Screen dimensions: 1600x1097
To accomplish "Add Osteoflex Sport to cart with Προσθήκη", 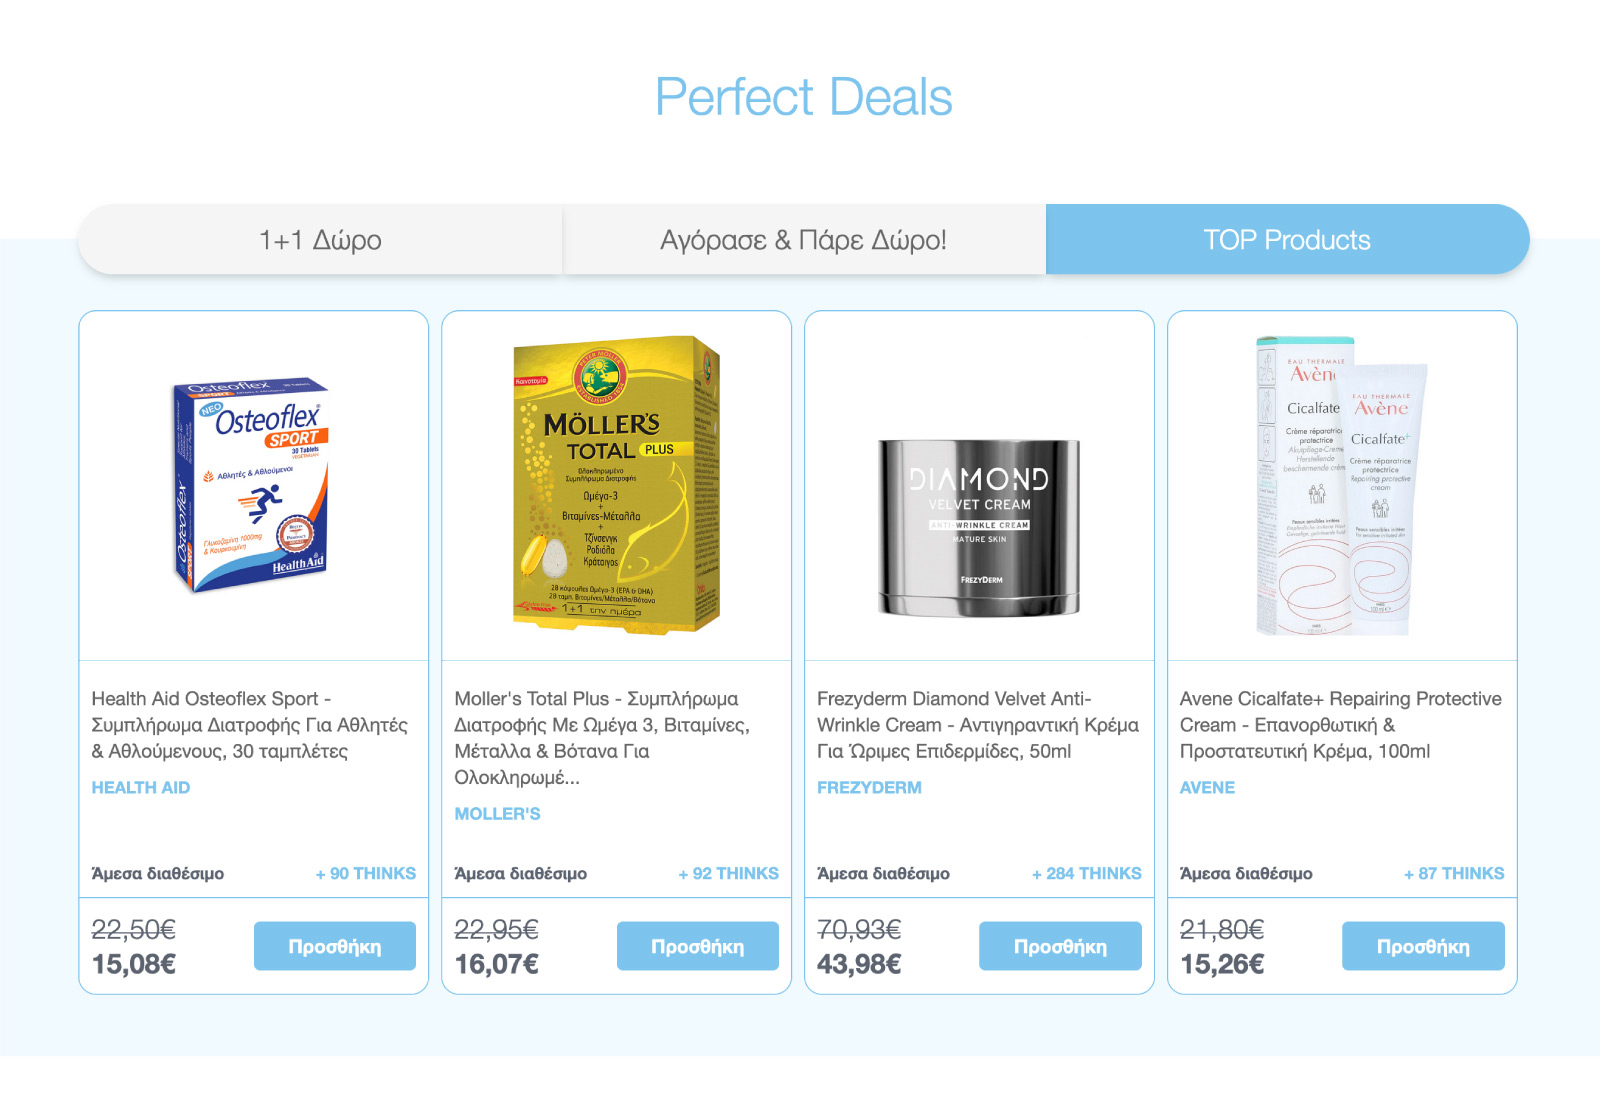I will (334, 946).
